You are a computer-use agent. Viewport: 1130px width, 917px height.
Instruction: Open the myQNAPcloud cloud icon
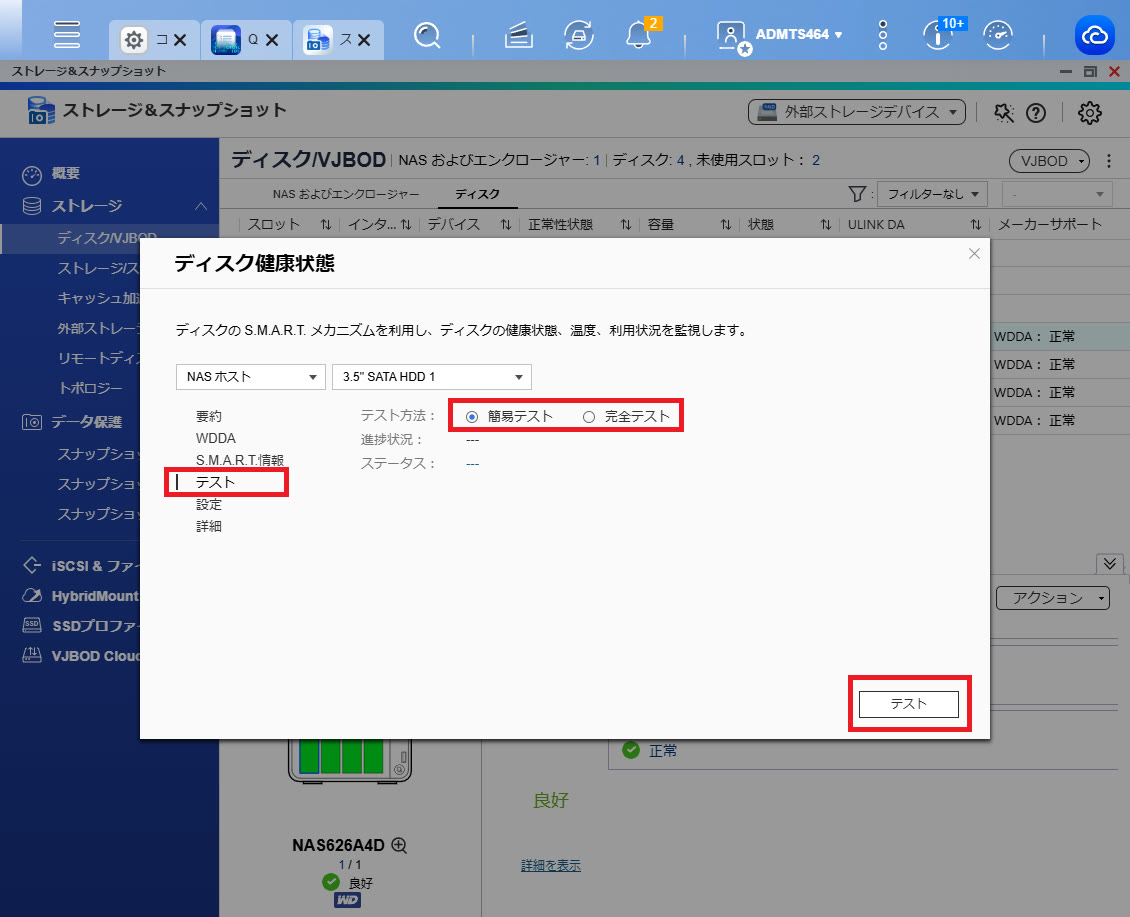(x=1094, y=36)
